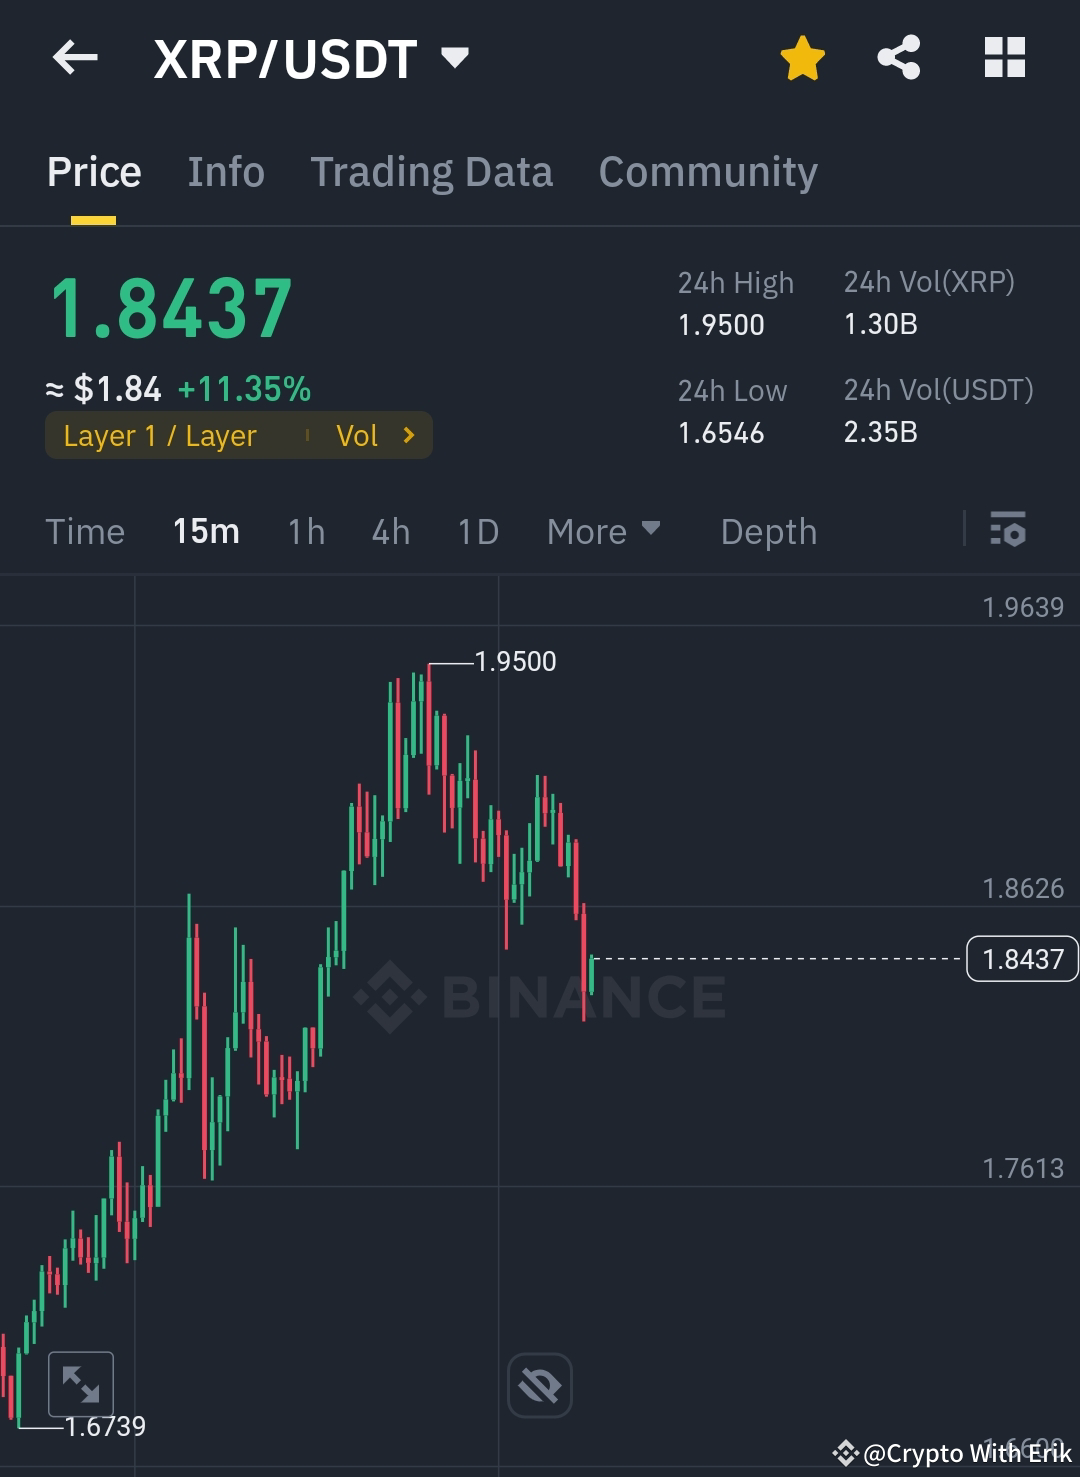
Task: Select the Layer 1 / Layer tag
Action: pos(160,435)
